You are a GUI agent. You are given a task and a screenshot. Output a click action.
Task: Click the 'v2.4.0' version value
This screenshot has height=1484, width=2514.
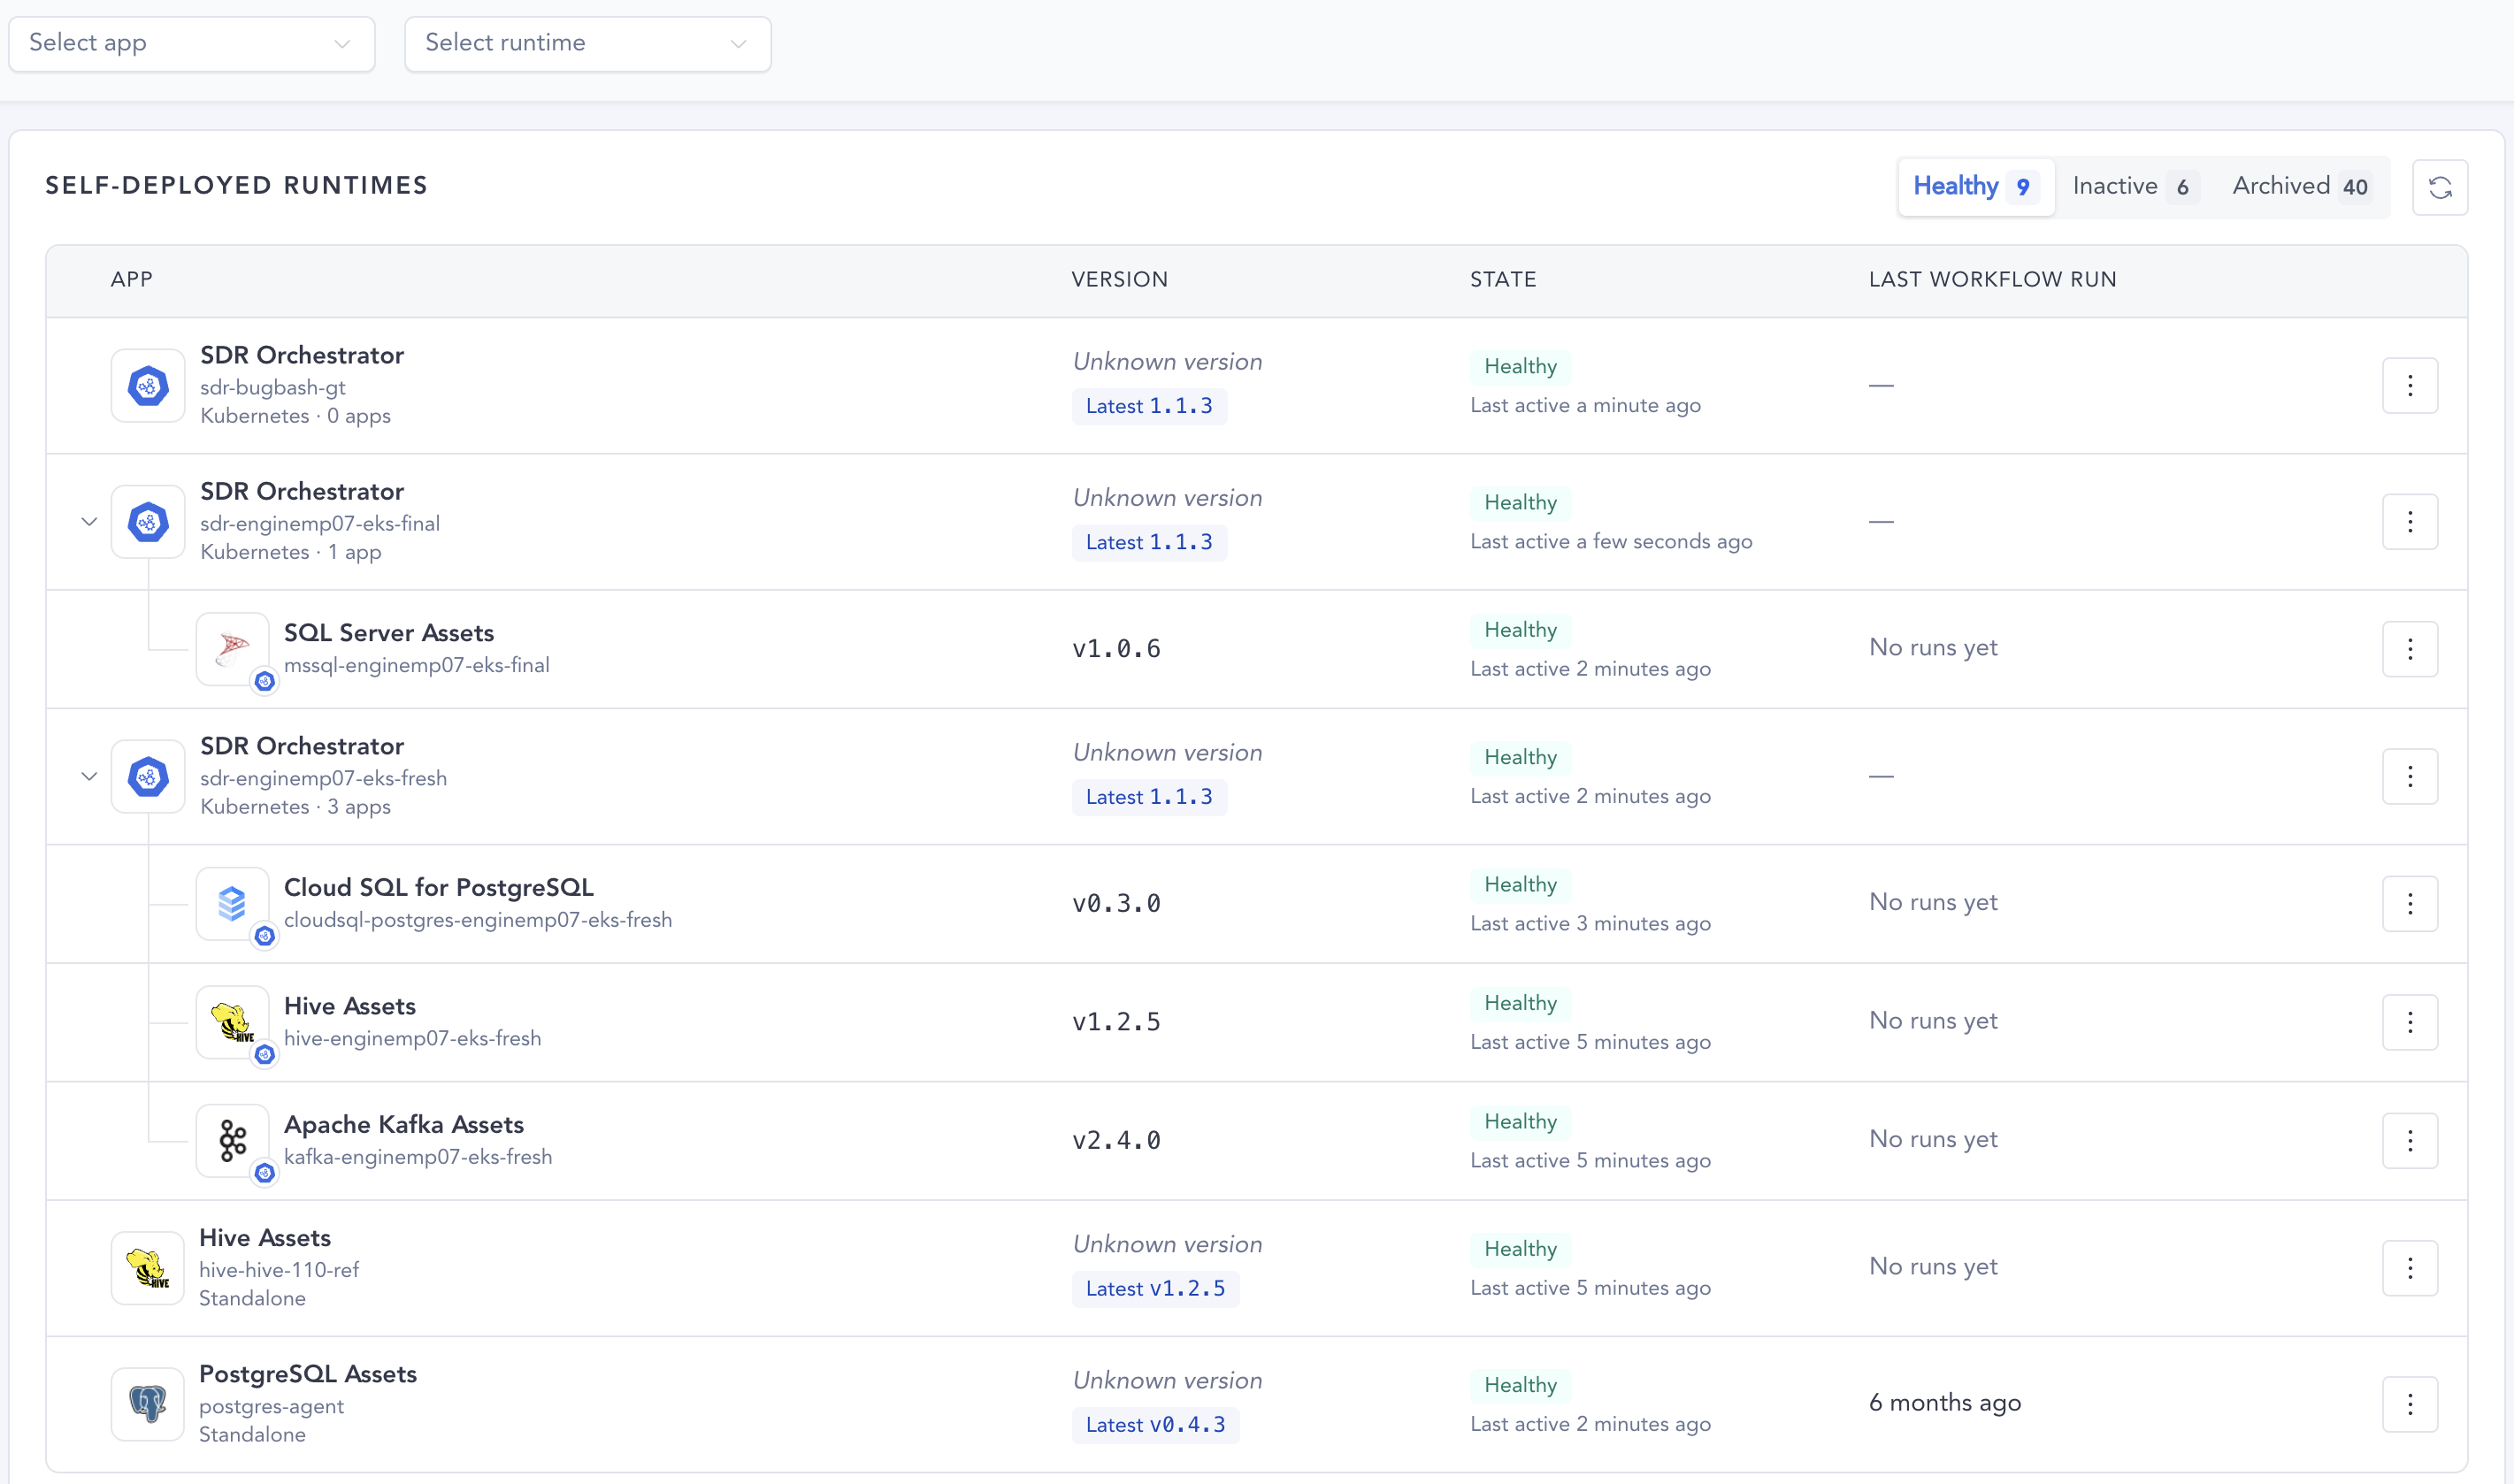point(1116,1141)
